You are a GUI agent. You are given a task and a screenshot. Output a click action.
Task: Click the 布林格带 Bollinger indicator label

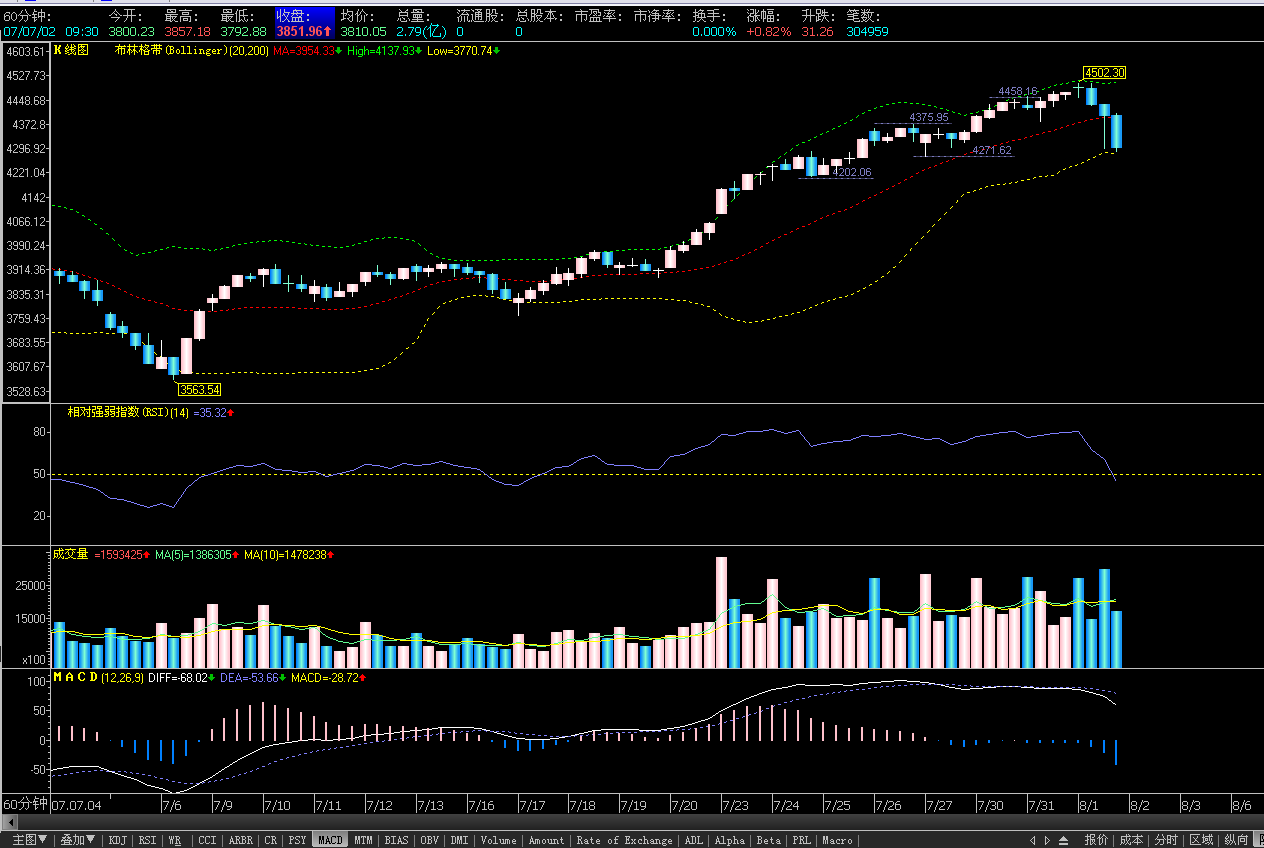click(x=191, y=50)
